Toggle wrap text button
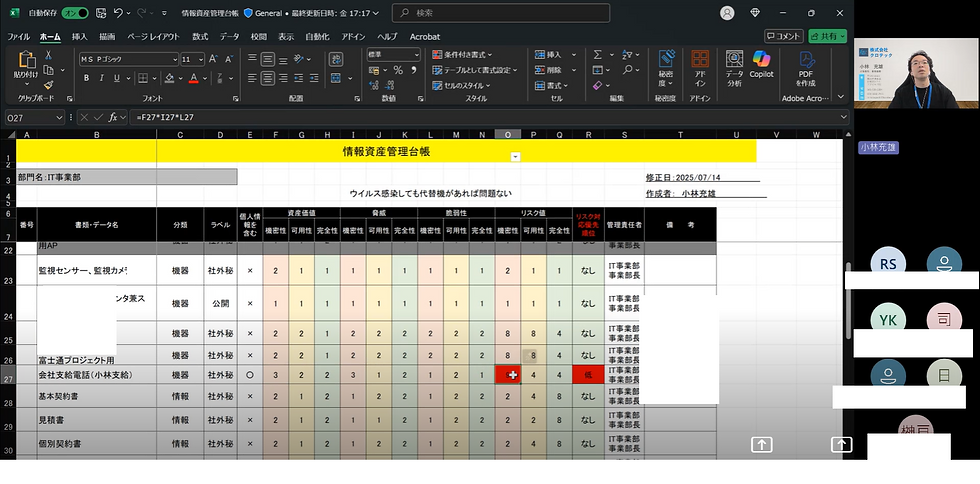 pyautogui.click(x=336, y=59)
